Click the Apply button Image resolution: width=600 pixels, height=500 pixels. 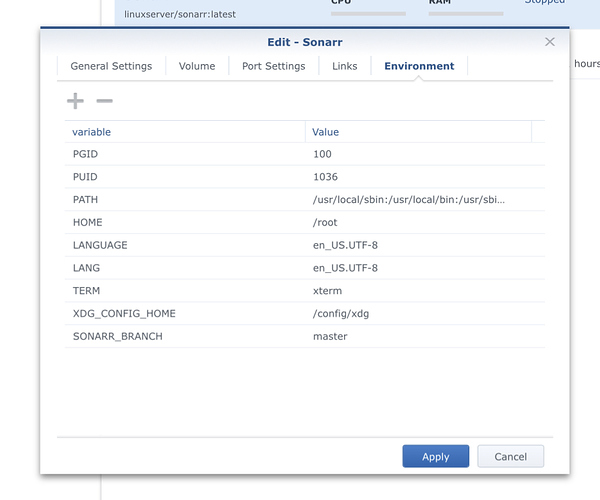[436, 456]
